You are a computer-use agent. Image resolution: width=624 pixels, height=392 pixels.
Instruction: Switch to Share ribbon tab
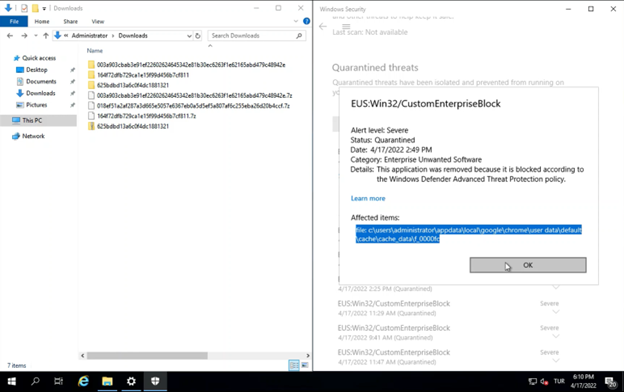(70, 21)
